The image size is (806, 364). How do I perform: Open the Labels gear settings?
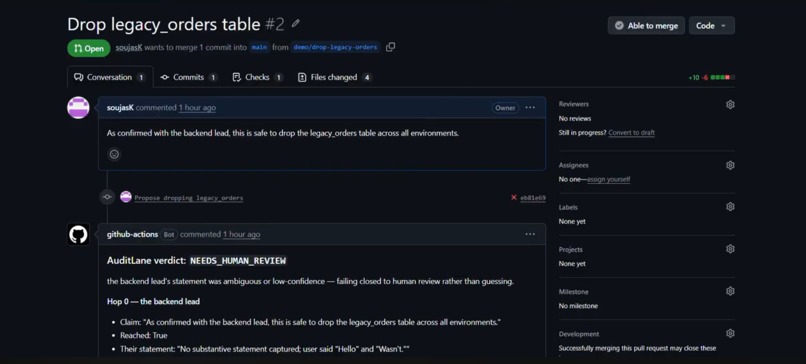point(730,207)
